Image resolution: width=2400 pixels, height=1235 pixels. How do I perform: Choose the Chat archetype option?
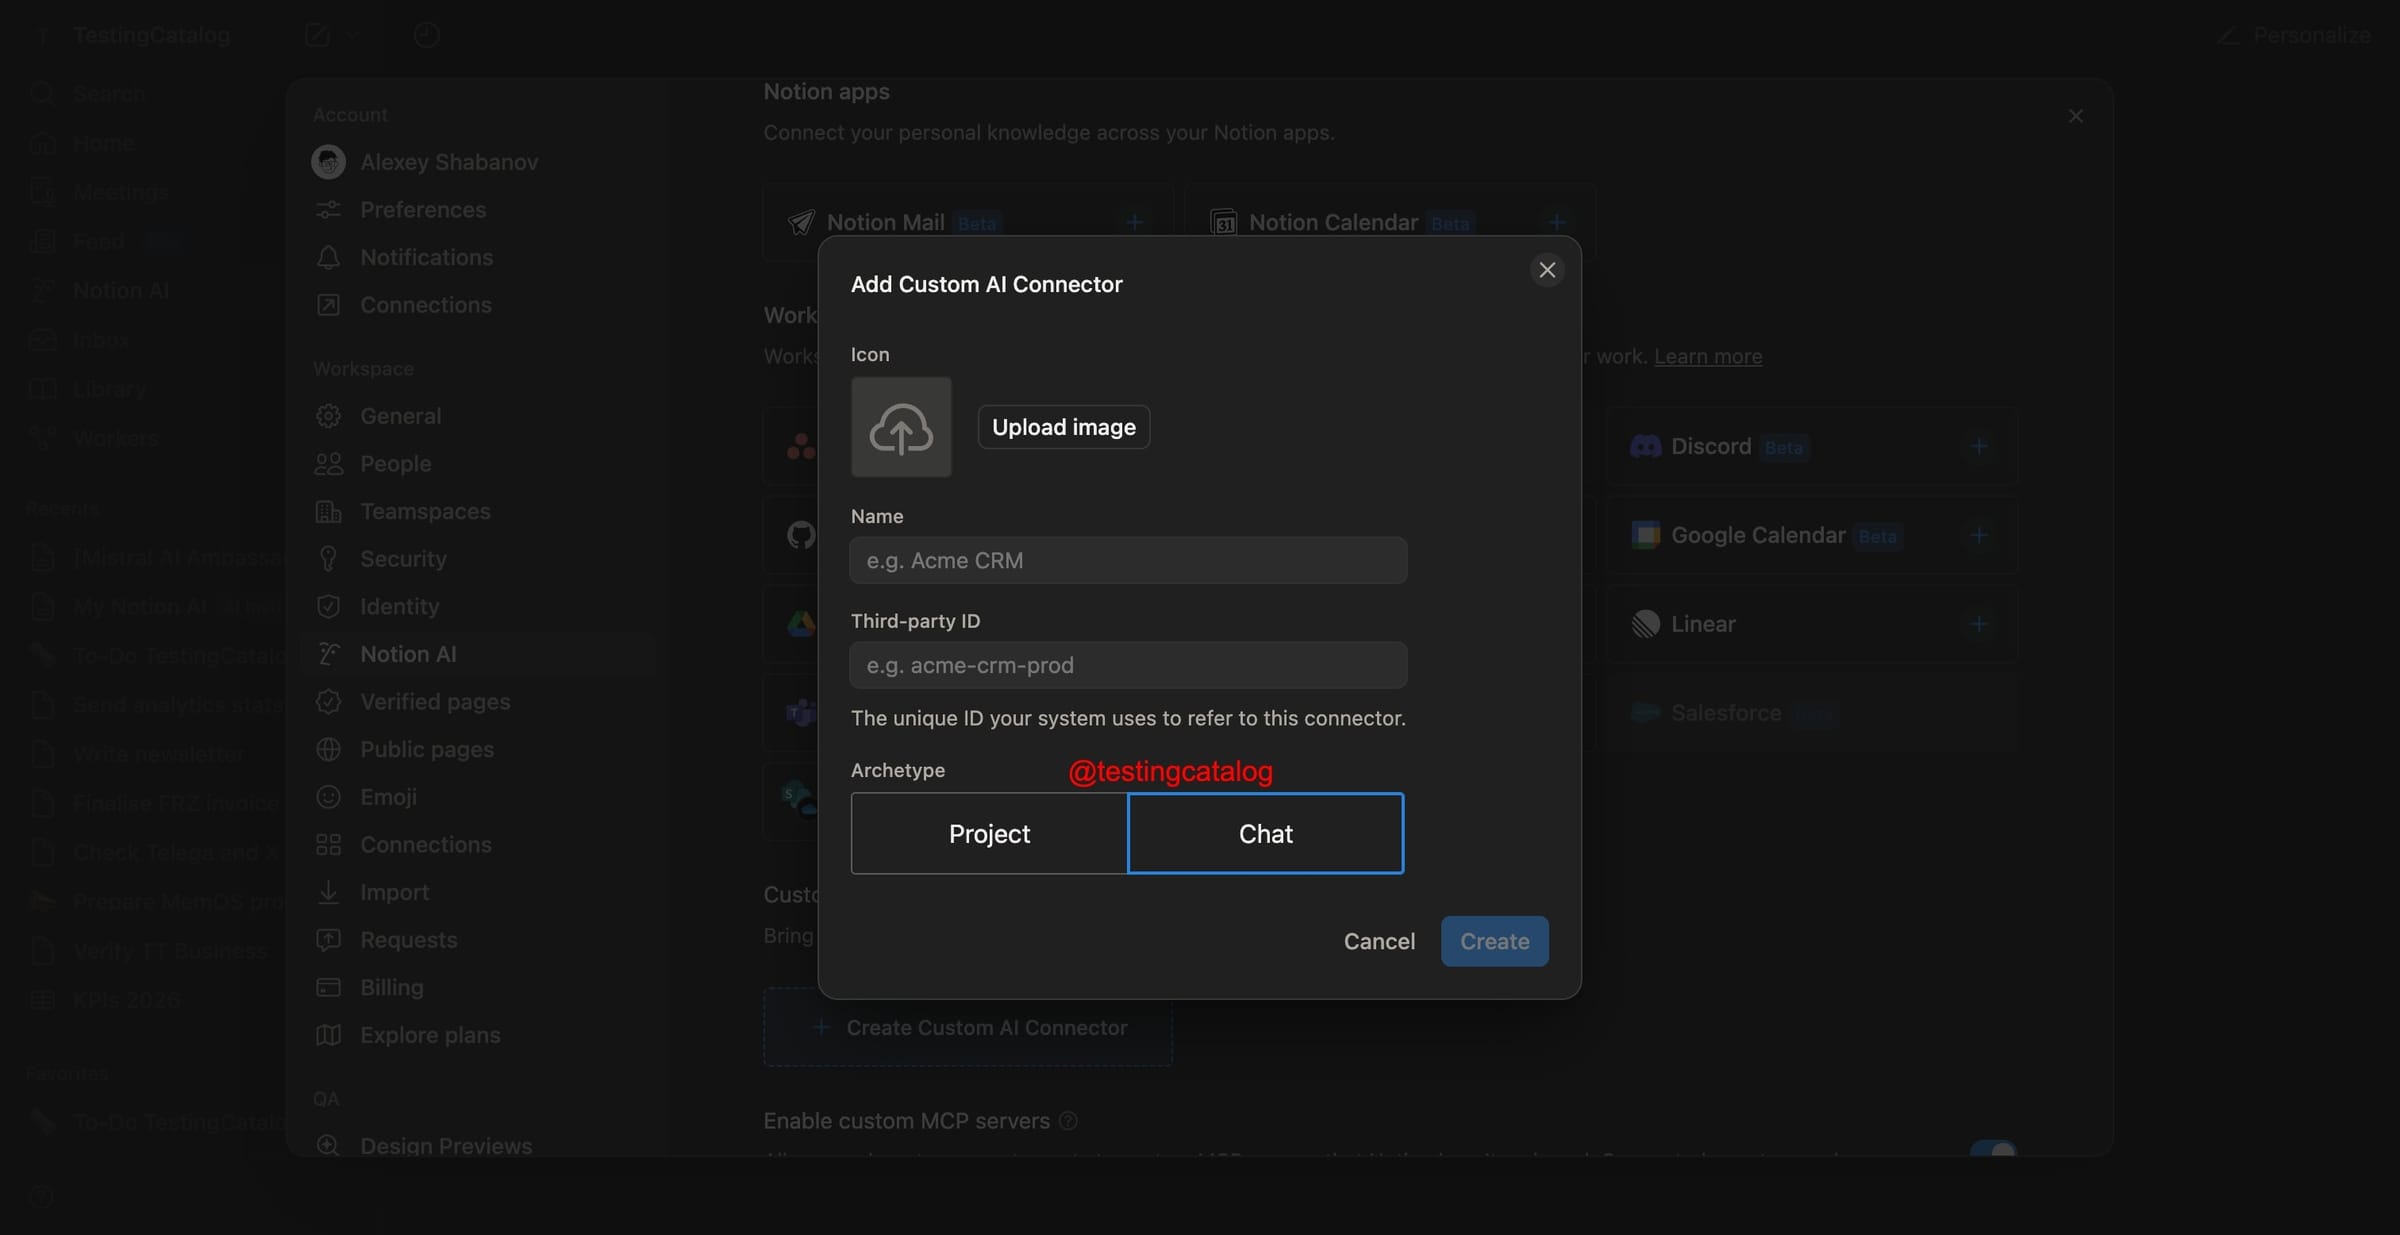[1265, 833]
